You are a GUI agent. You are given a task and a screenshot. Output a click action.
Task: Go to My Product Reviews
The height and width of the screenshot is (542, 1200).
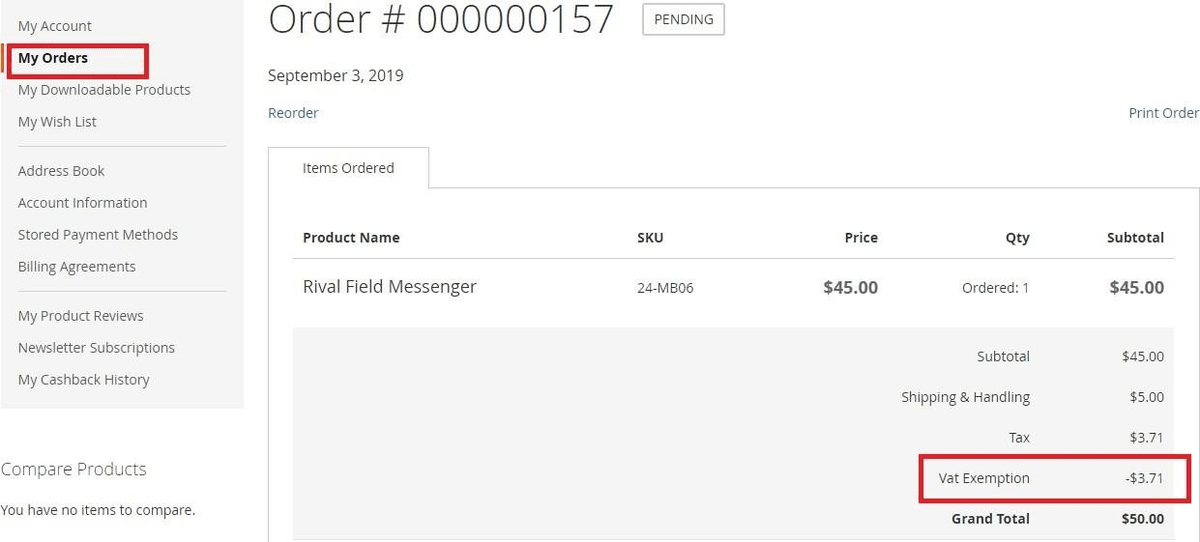[81, 316]
